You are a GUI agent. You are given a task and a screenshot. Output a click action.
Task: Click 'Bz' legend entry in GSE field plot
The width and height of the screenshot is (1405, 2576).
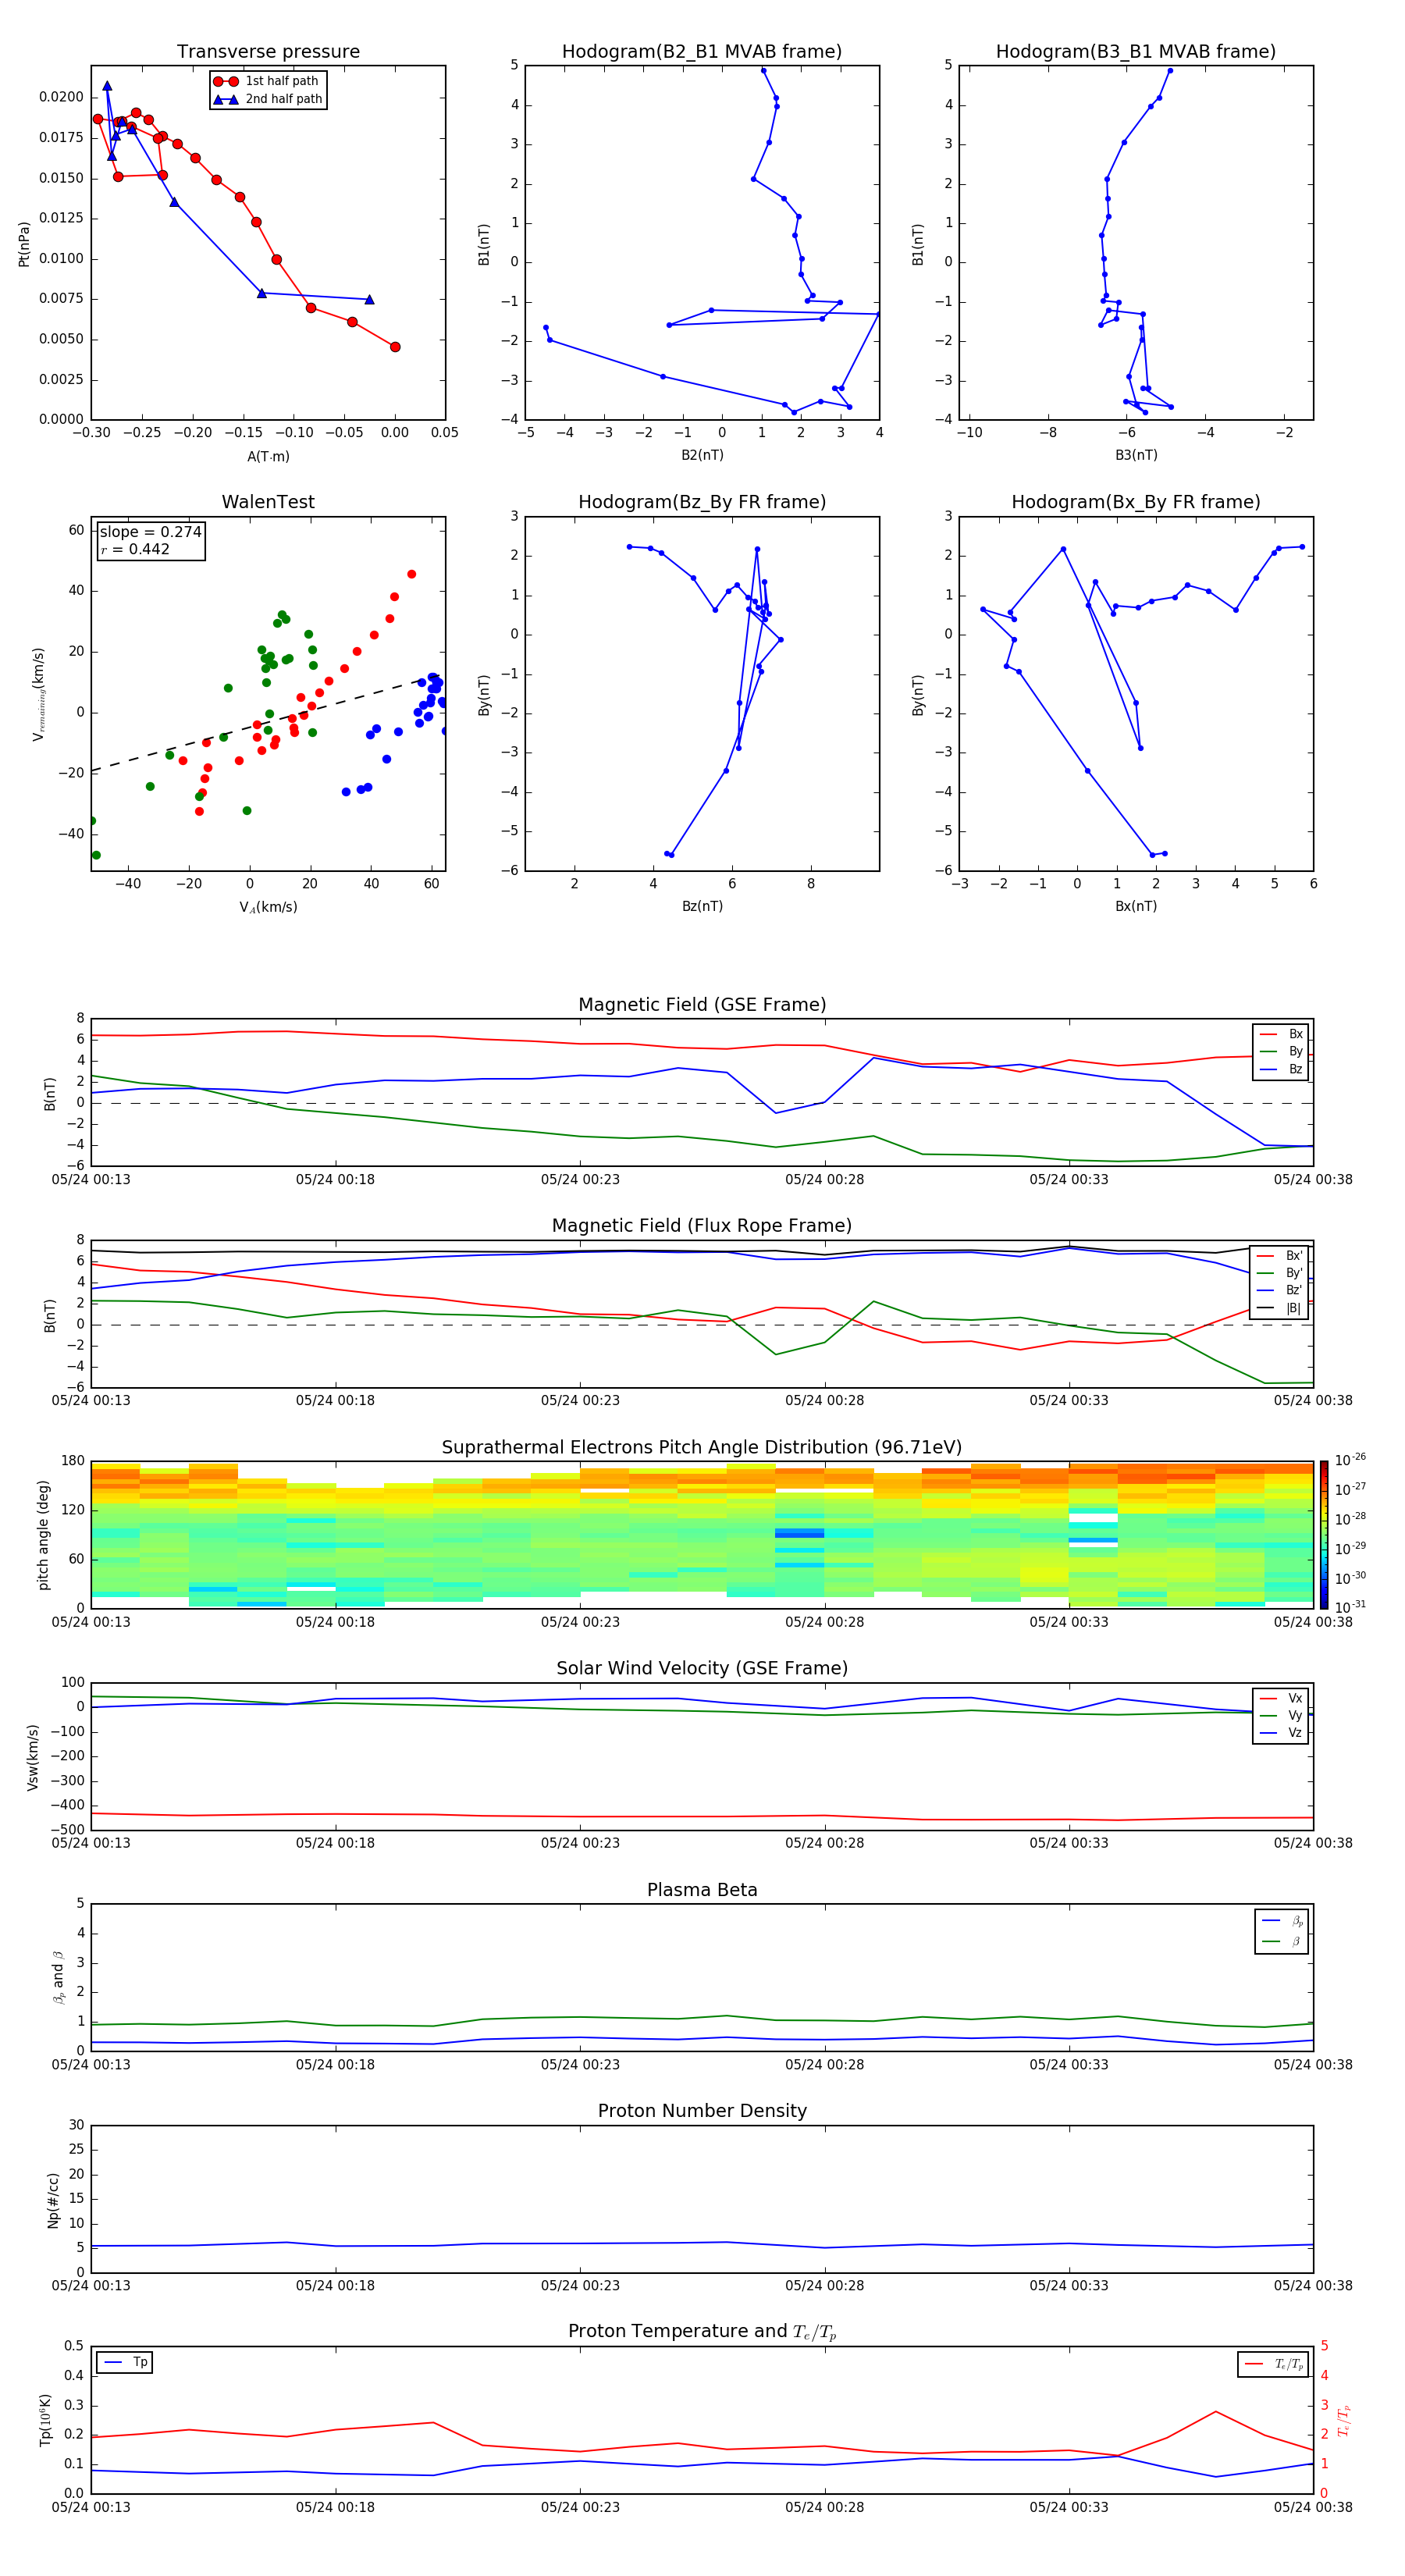click(1281, 1069)
